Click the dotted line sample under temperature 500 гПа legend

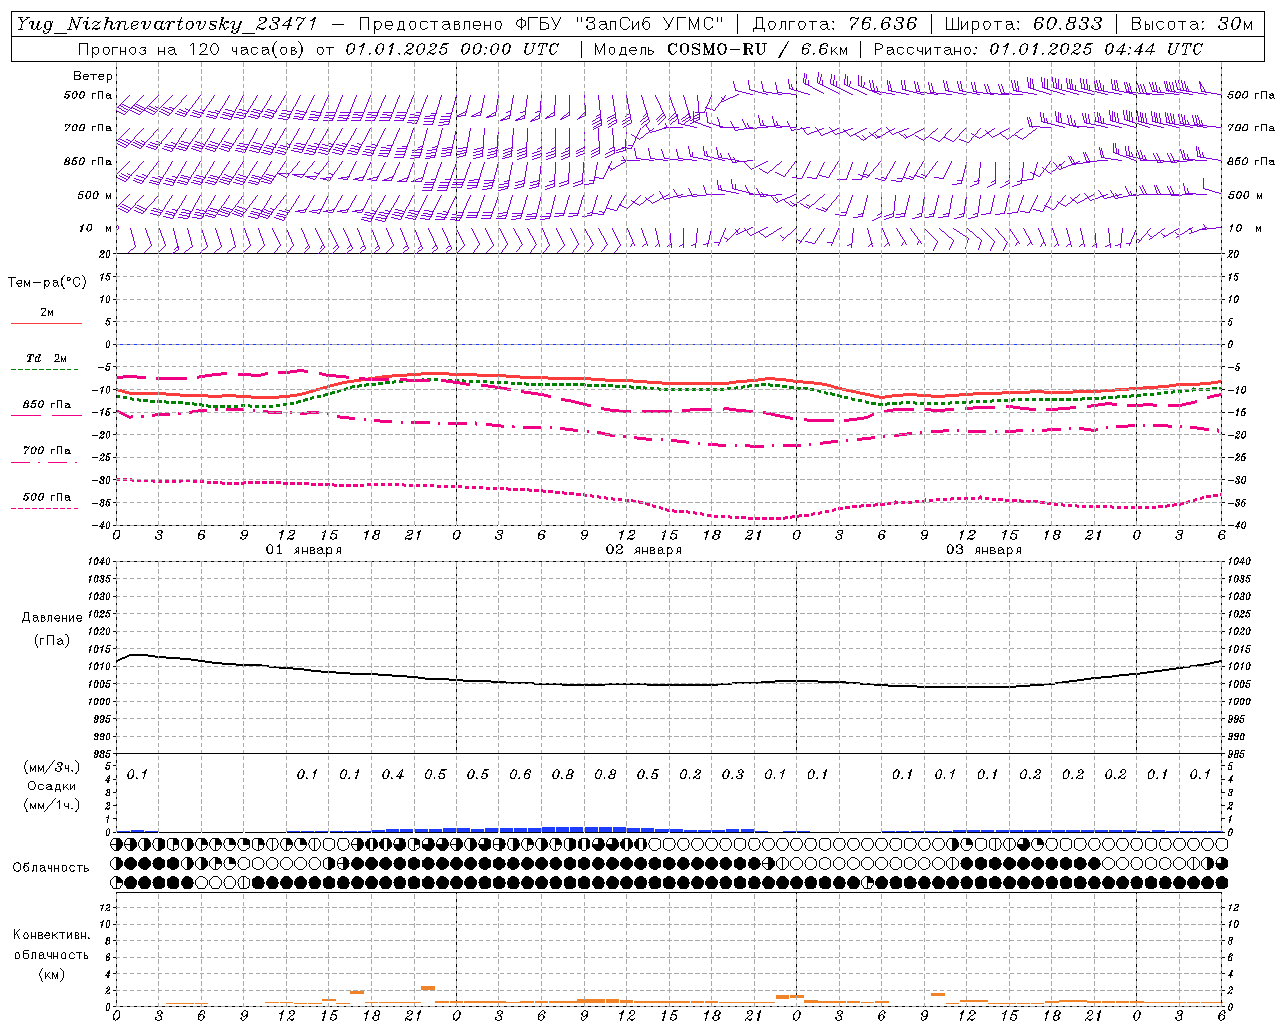[x=46, y=508]
